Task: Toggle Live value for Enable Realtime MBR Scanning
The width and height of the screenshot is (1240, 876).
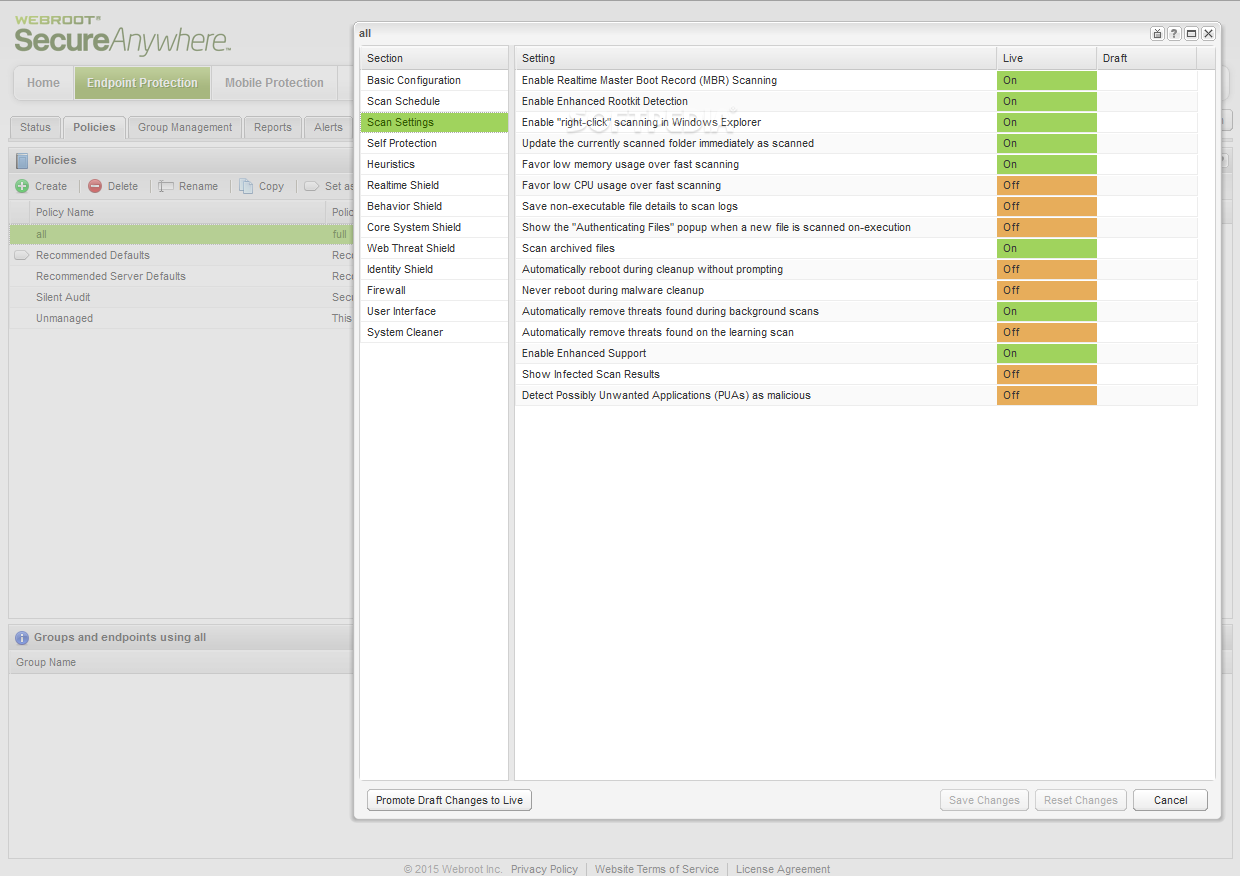Action: 1046,80
